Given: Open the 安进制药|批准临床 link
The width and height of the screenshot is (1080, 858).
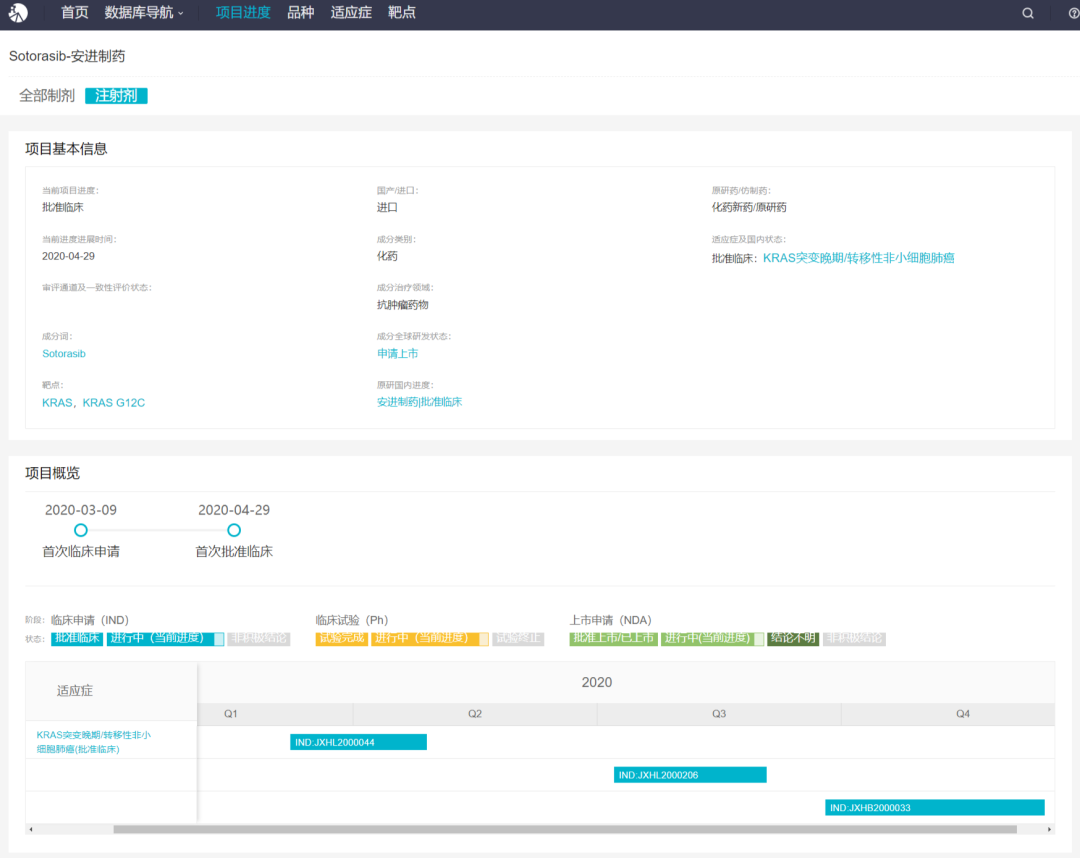Looking at the screenshot, I should [419, 402].
